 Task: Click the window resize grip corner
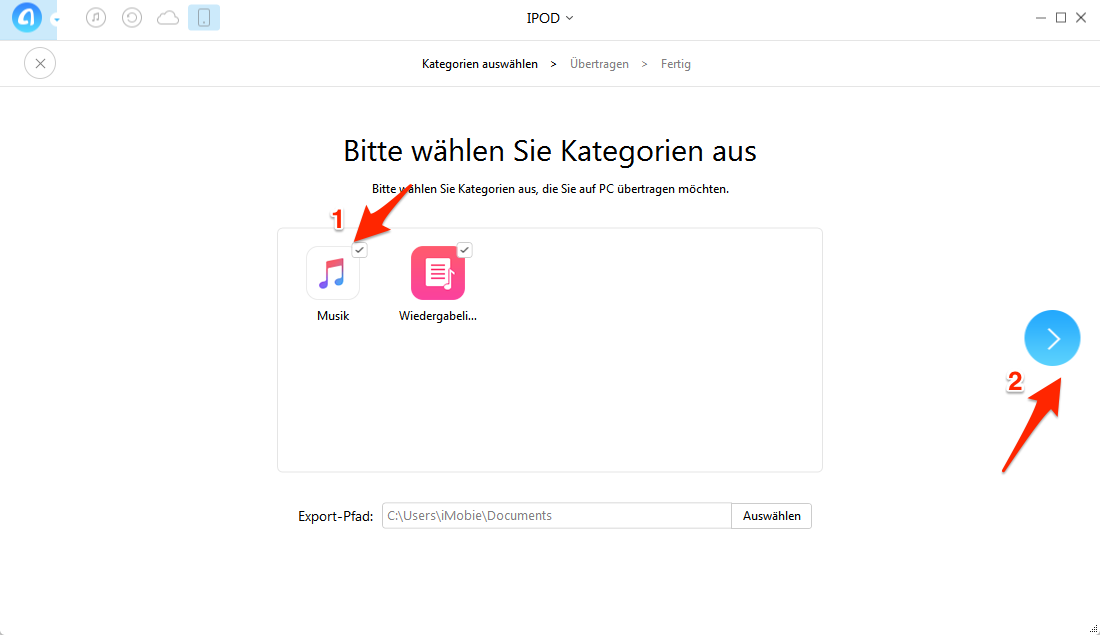point(1094,629)
